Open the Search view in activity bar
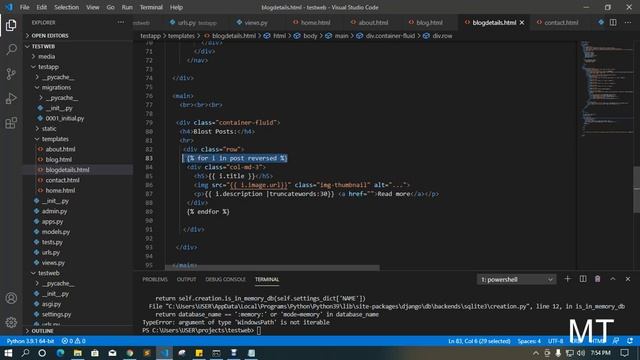 (11, 50)
